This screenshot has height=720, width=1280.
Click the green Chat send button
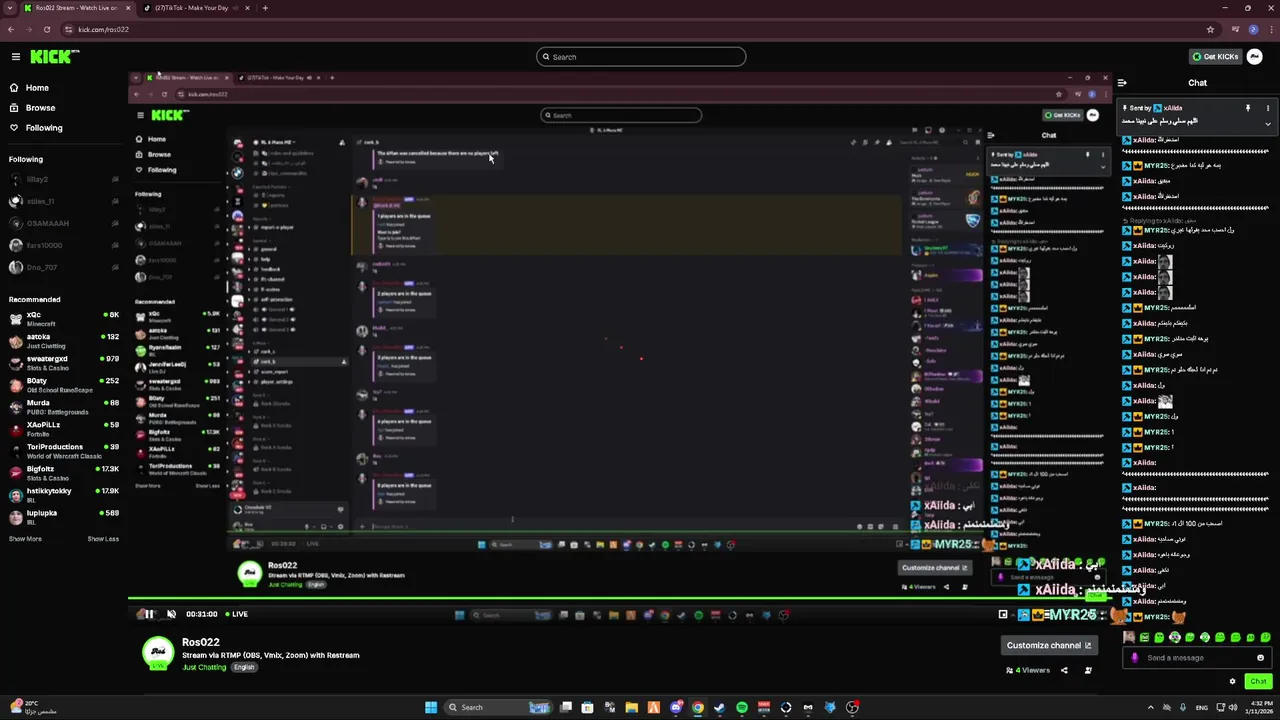coord(1259,682)
